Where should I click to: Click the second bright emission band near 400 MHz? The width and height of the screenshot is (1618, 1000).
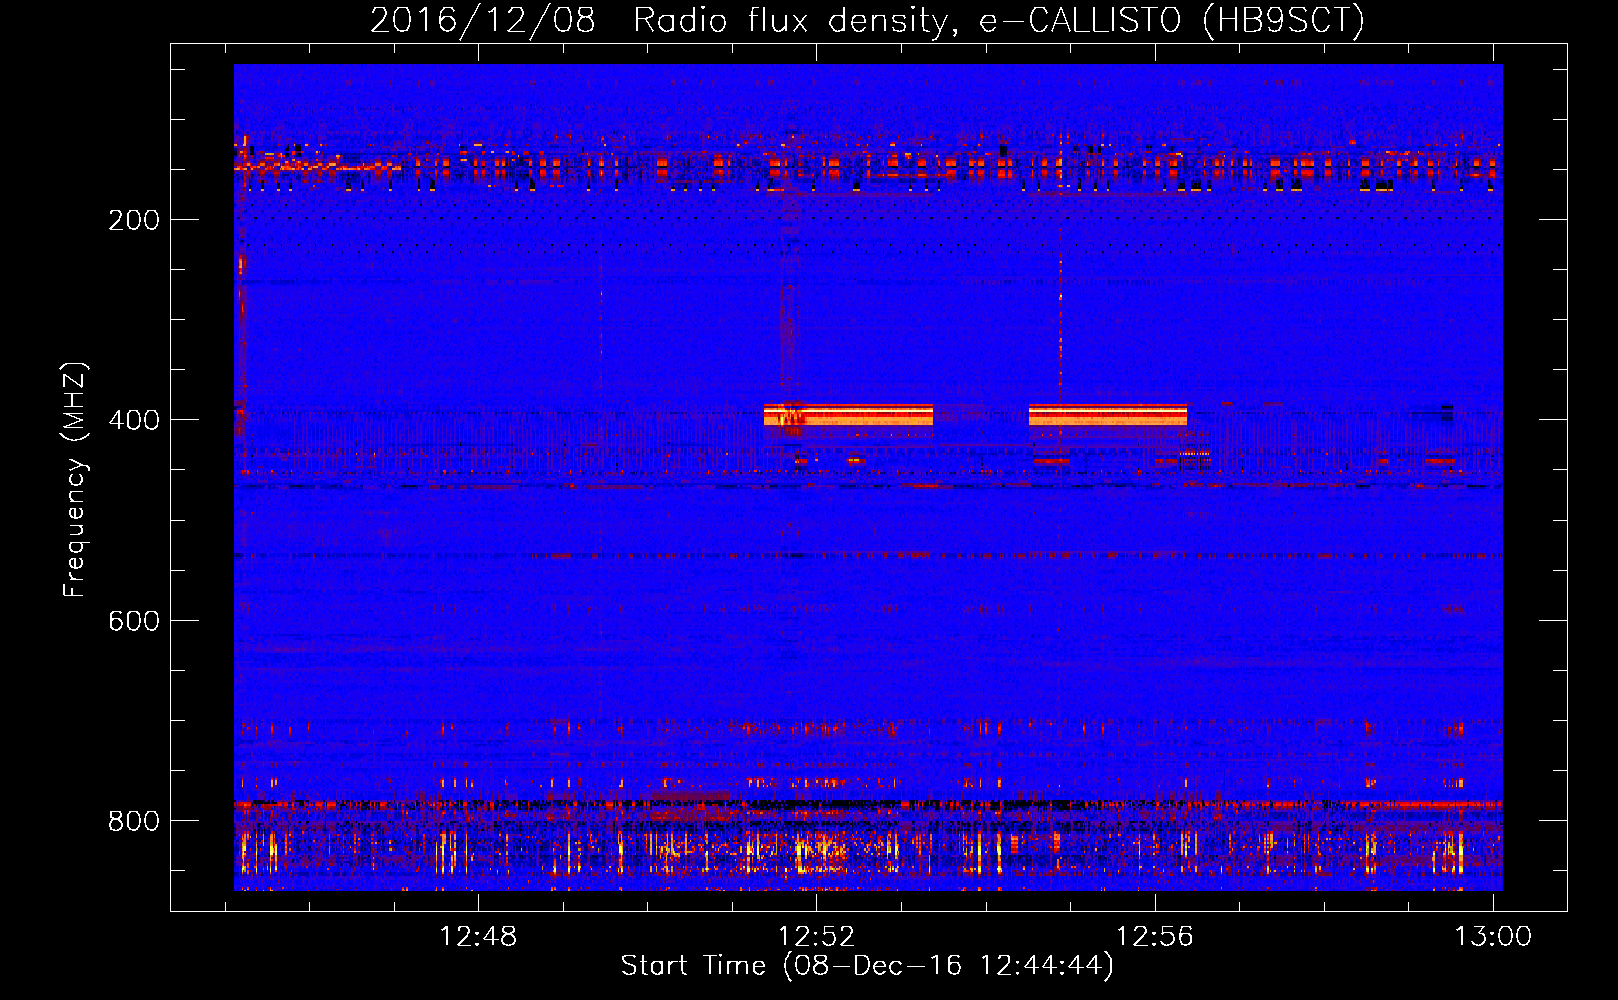[x=1108, y=415]
